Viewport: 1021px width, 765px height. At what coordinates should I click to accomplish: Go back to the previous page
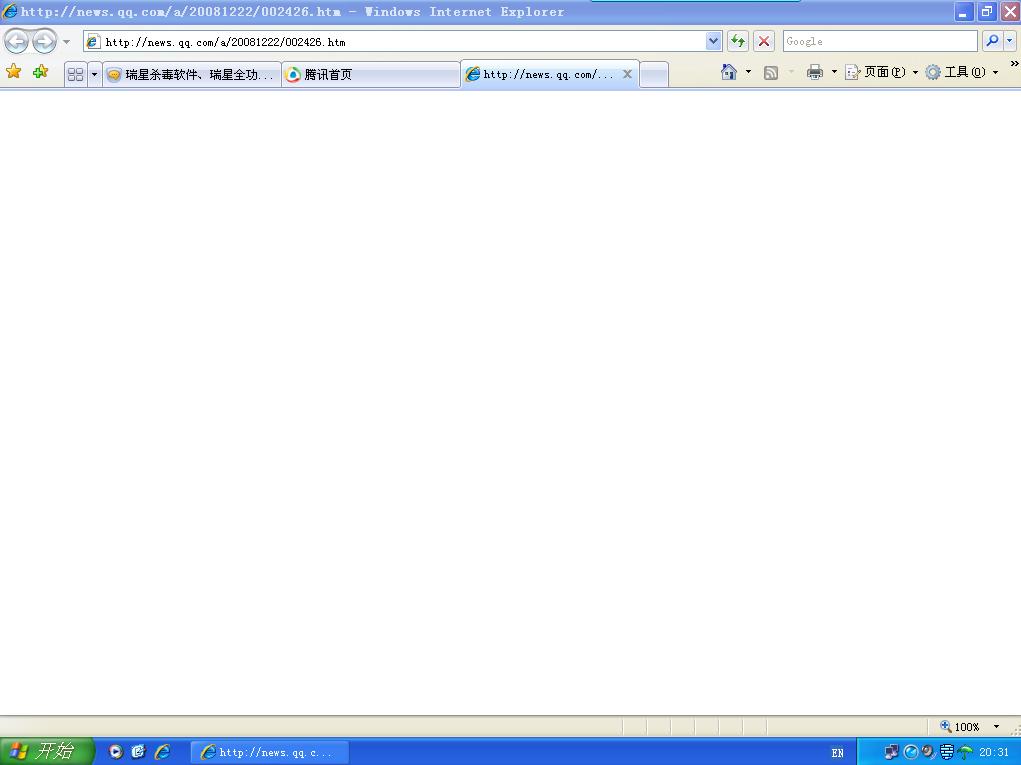16,42
